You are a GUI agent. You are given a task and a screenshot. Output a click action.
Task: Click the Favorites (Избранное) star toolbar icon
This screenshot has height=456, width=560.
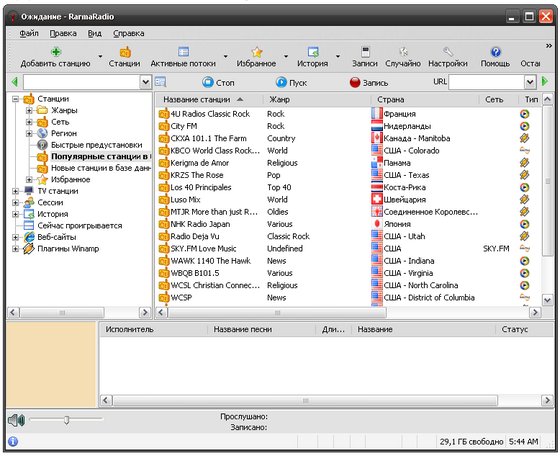tap(256, 52)
